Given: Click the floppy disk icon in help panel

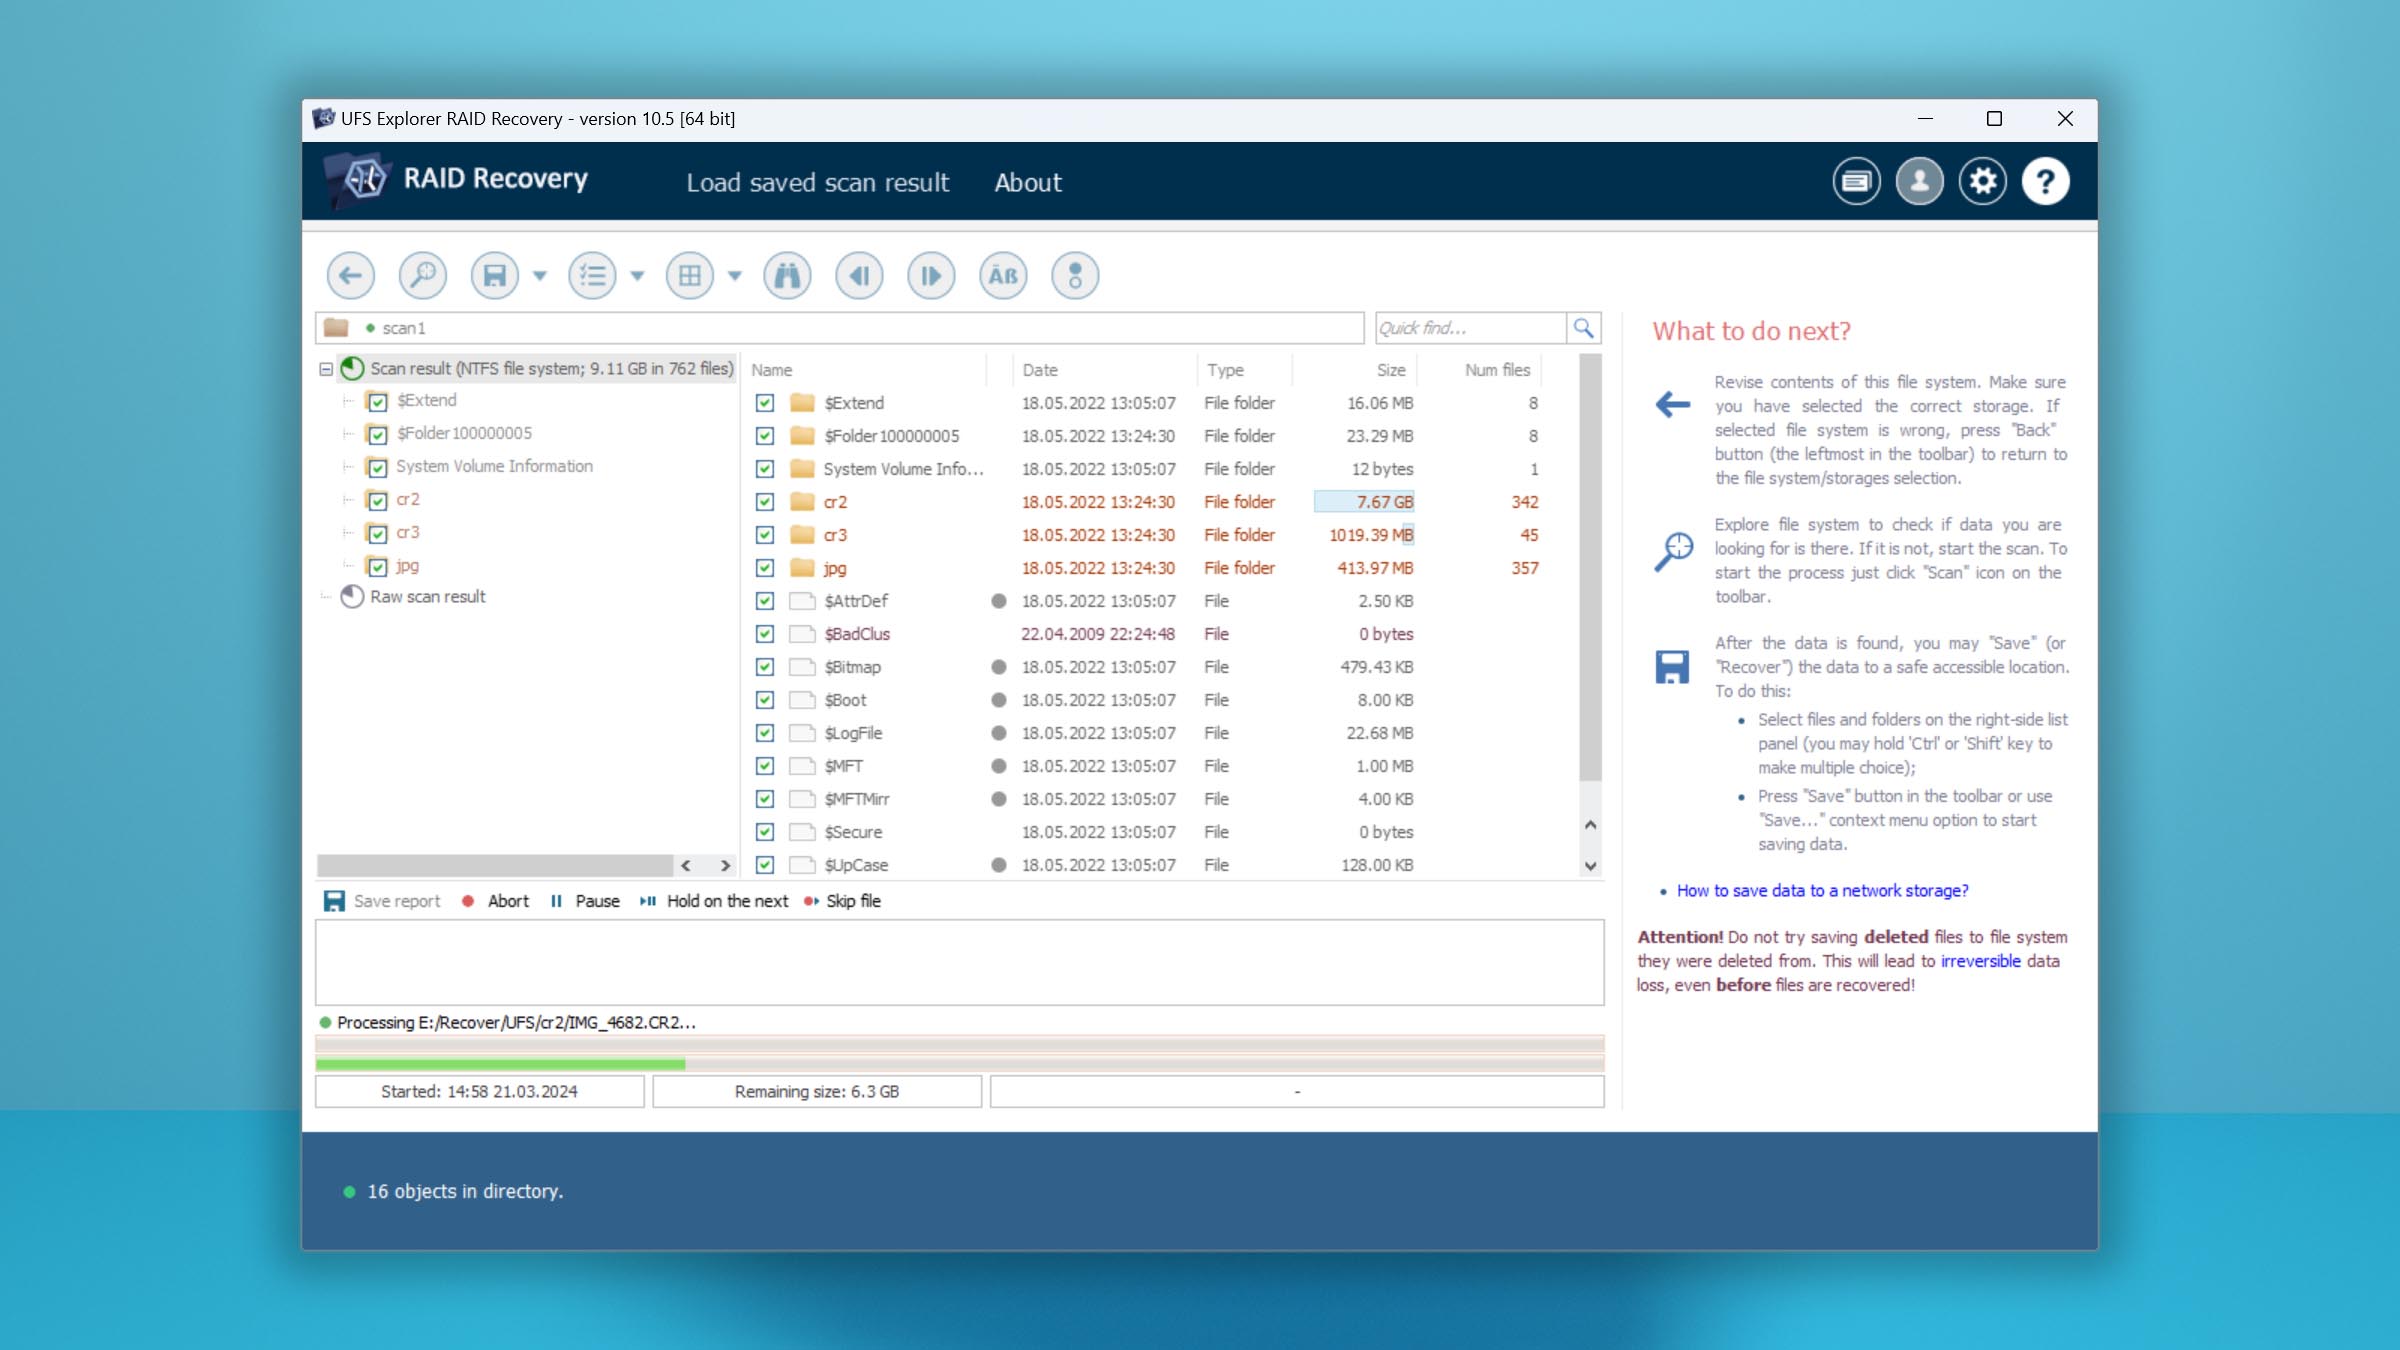Looking at the screenshot, I should coord(1672,667).
